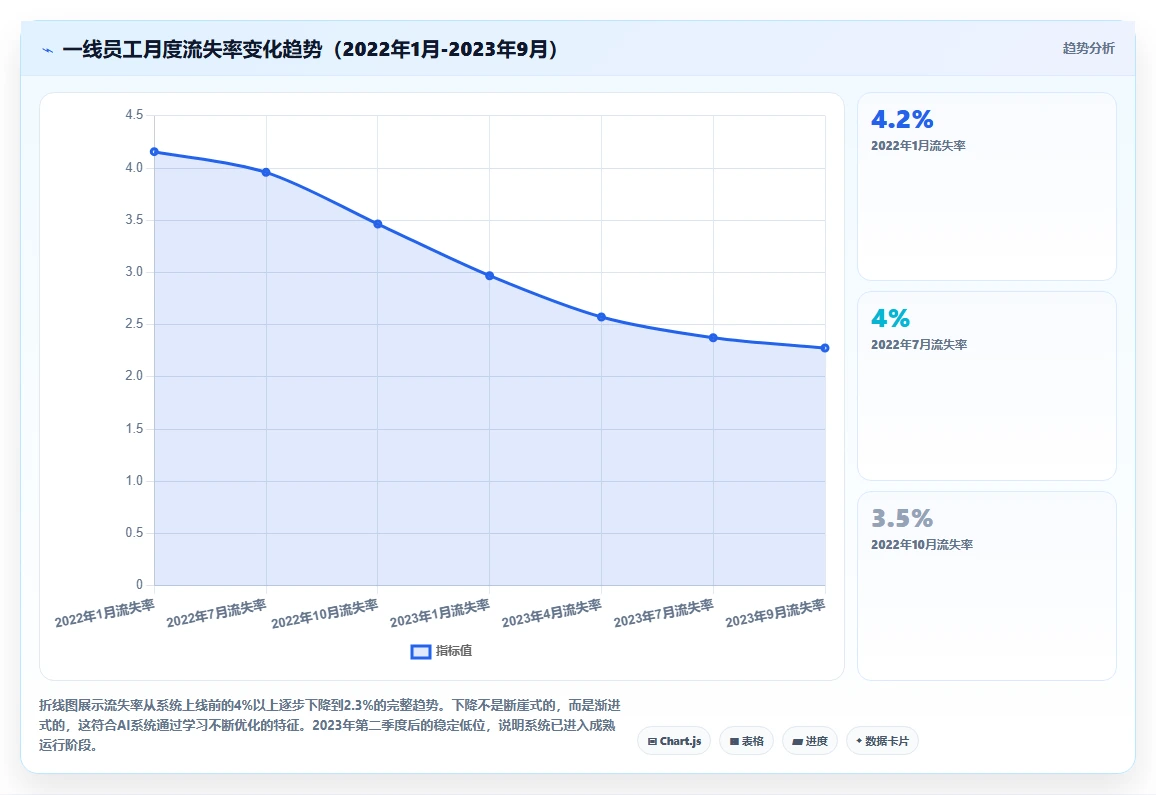Screen dimensions: 1156x795
Task: Click the data point for 2023年7月流失率
Action: pos(713,338)
